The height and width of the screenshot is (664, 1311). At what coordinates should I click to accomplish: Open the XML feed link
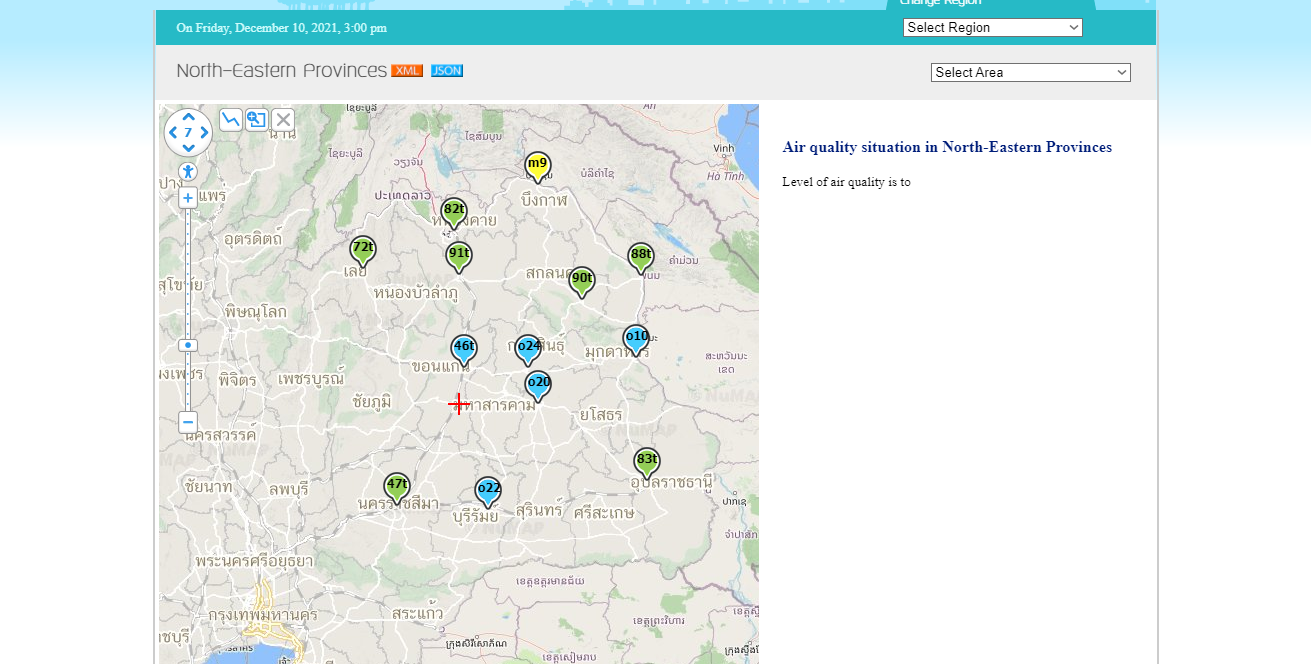pos(407,70)
